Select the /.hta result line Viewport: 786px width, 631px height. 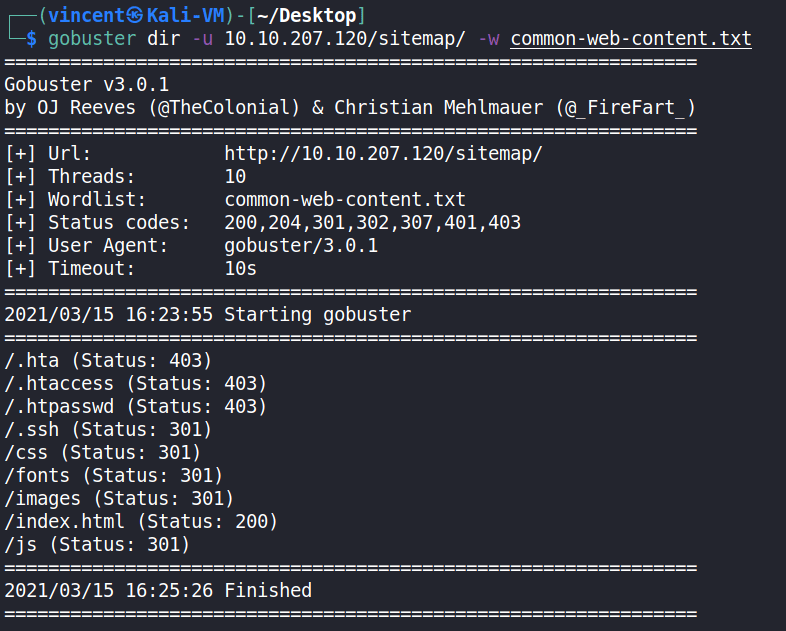108,360
